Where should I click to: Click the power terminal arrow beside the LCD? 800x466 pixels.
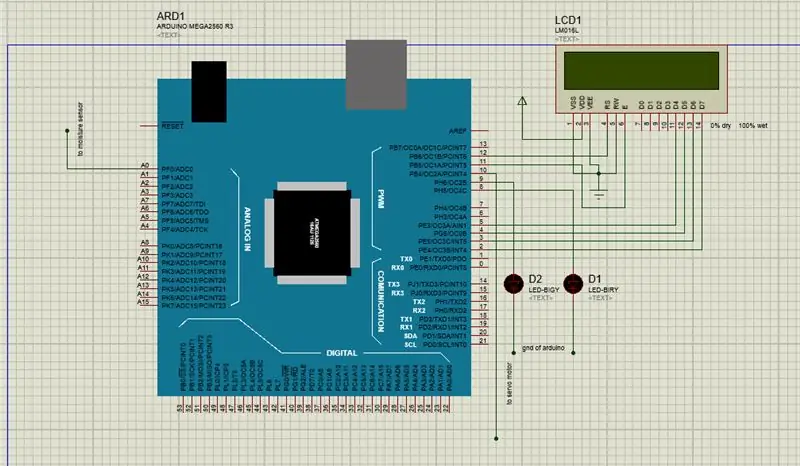pos(522,101)
